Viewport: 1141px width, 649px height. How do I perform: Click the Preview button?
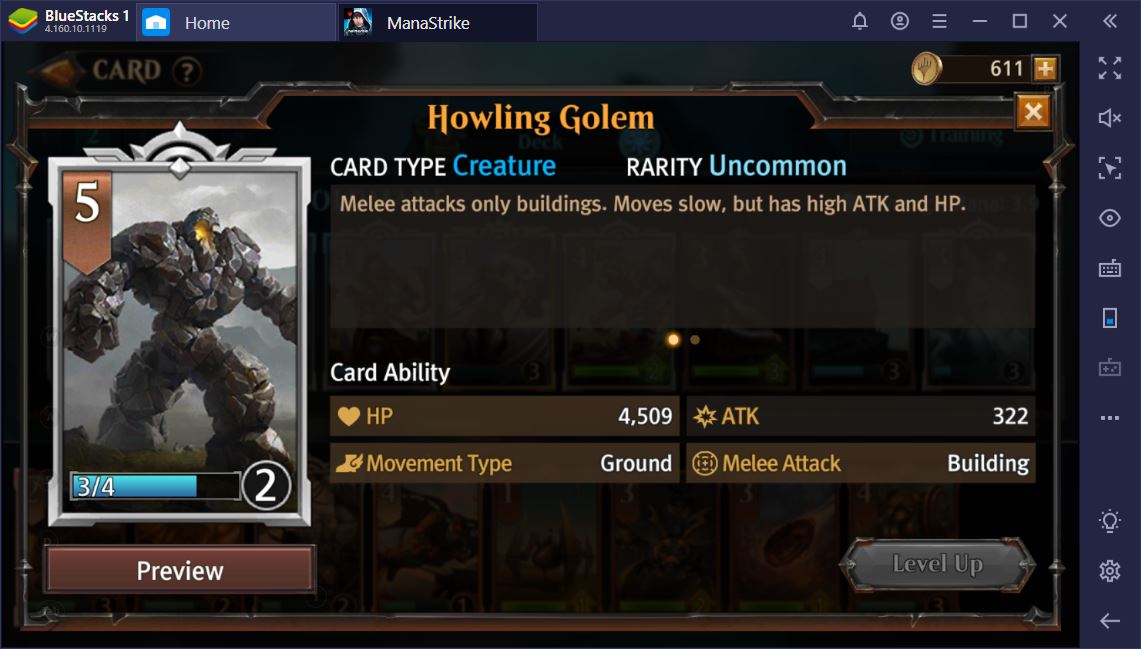(x=180, y=570)
